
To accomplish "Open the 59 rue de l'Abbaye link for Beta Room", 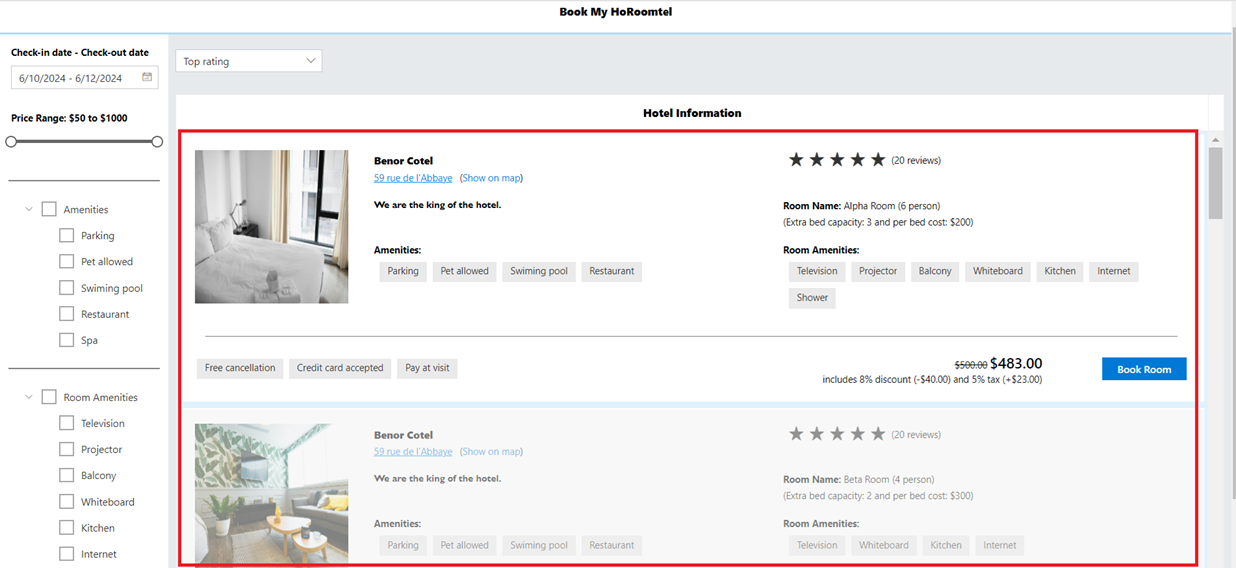I will pyautogui.click(x=413, y=452).
